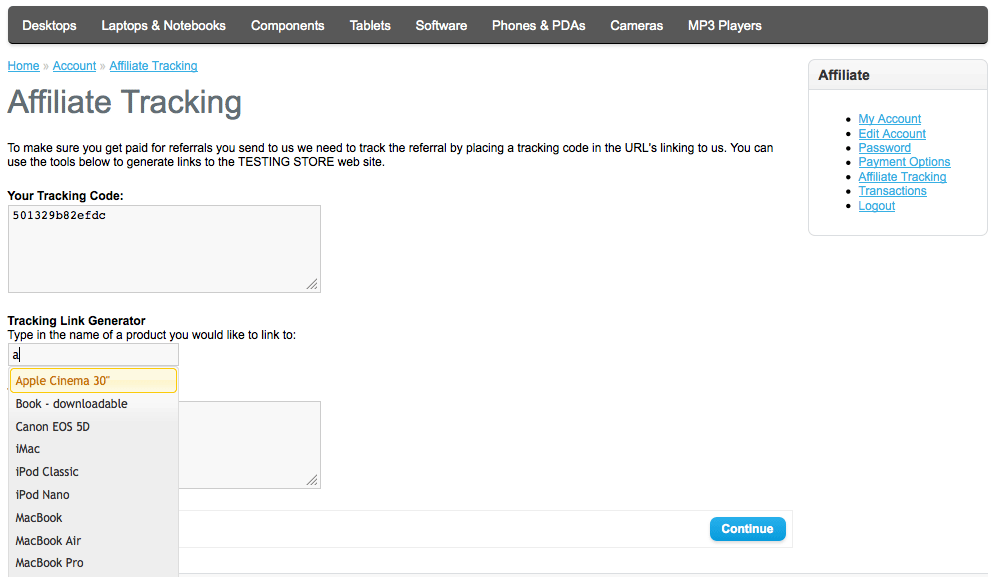This screenshot has width=1000, height=577.
Task: Click inside the tracking code text area
Action: (163, 249)
